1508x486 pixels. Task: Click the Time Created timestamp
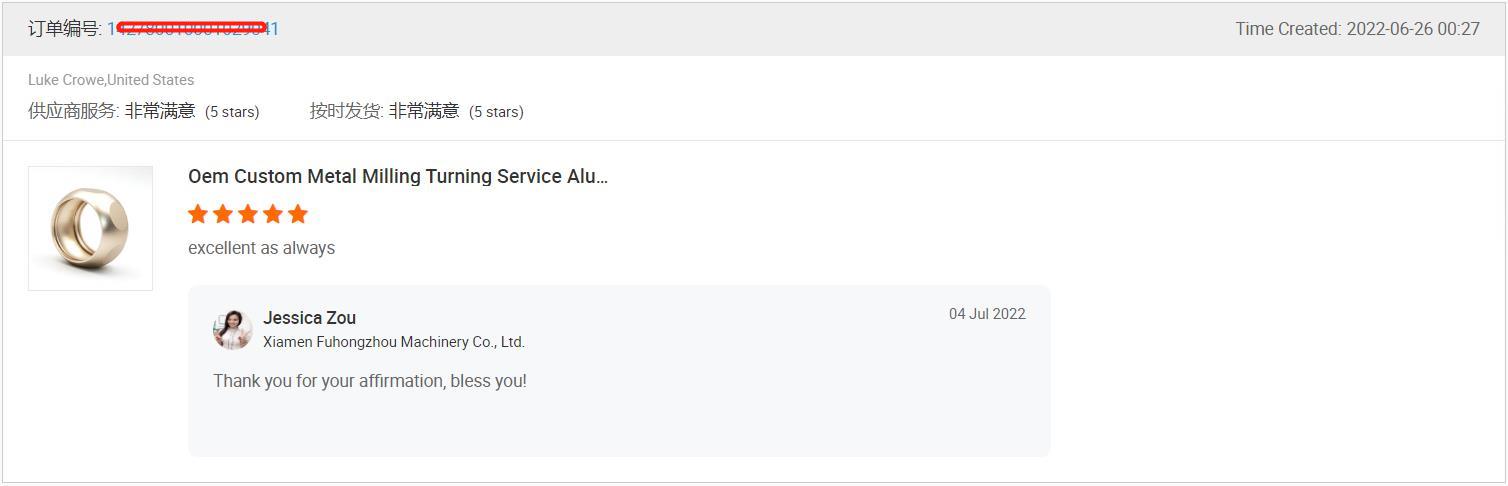(x=1357, y=29)
